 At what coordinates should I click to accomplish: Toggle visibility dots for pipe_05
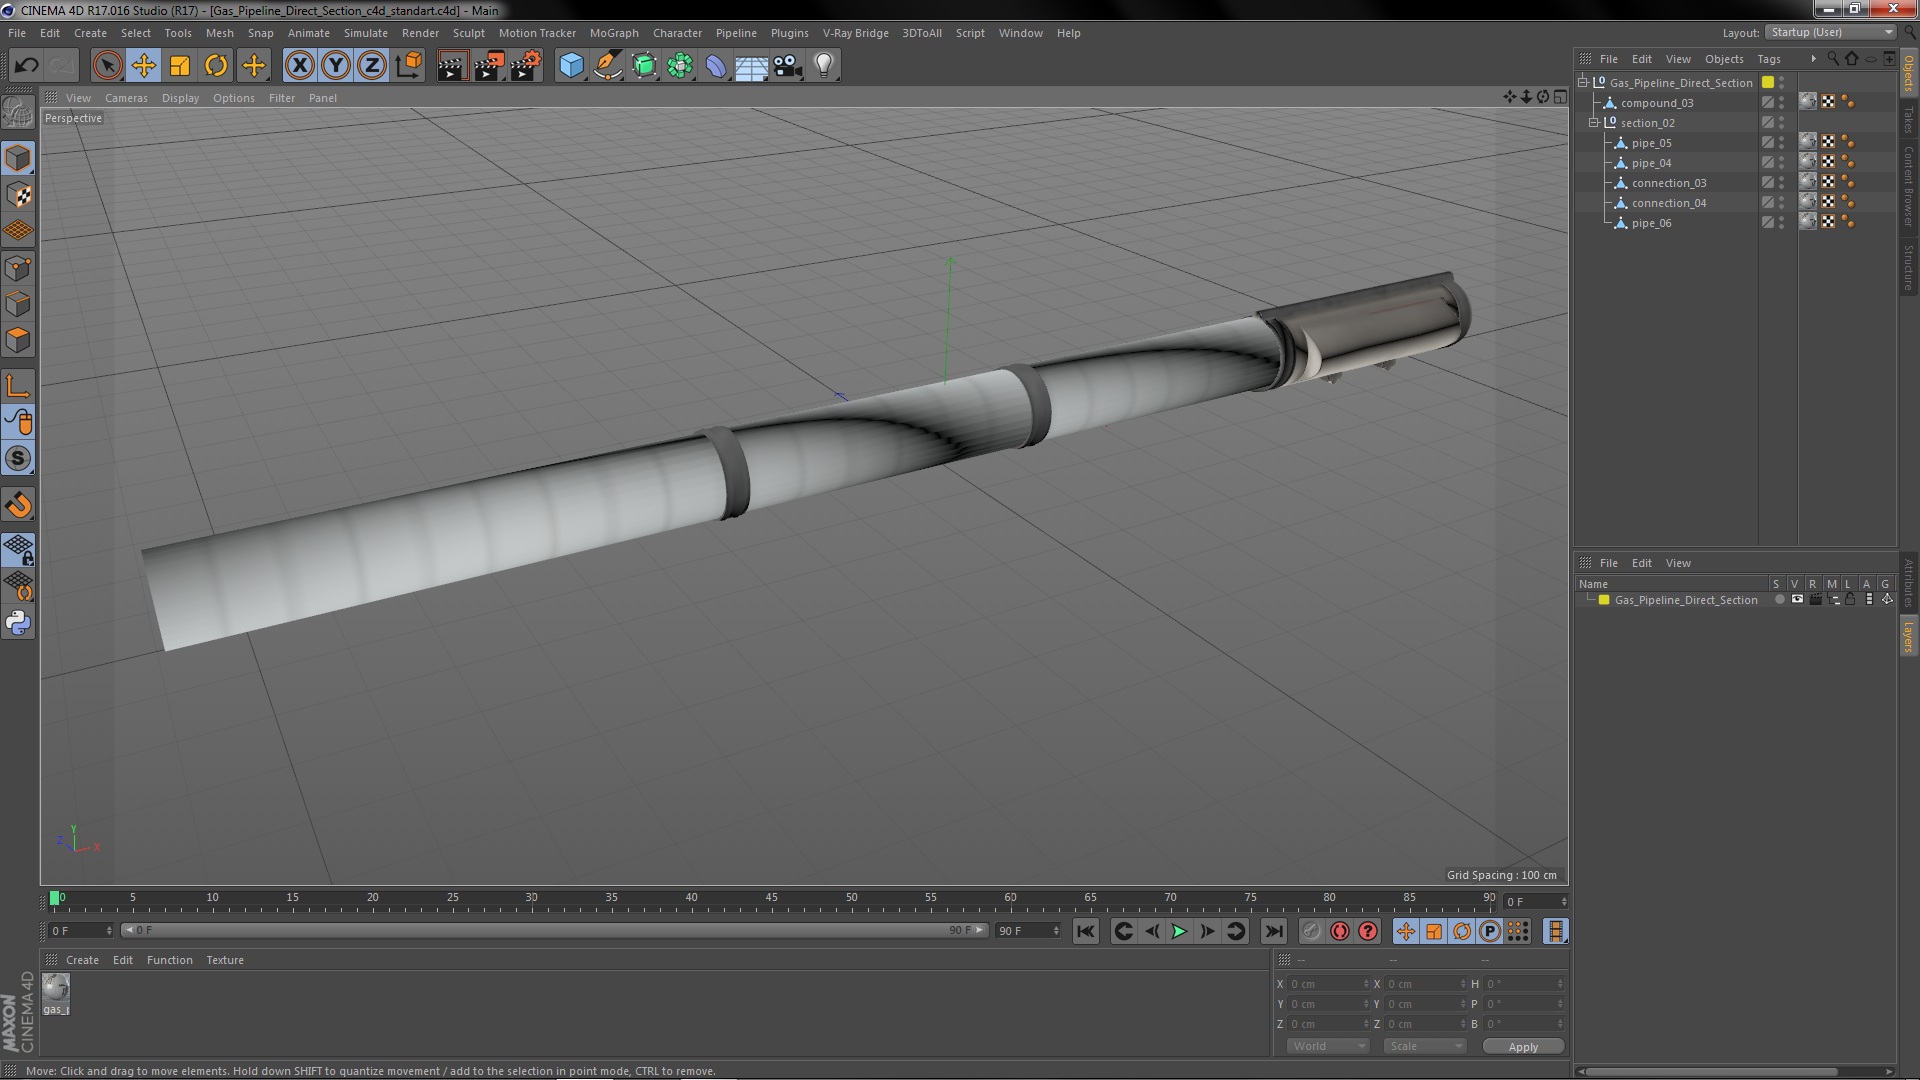pos(1781,143)
